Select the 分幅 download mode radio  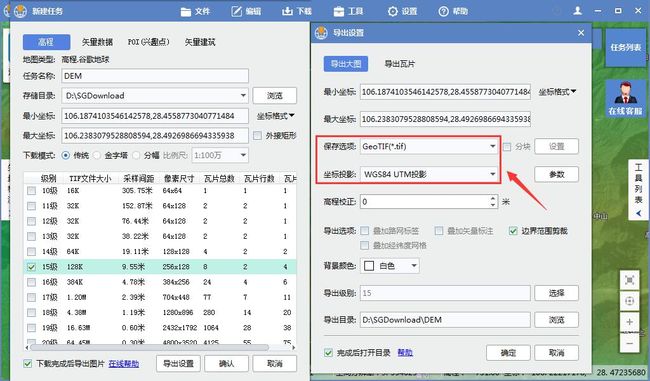click(x=136, y=155)
